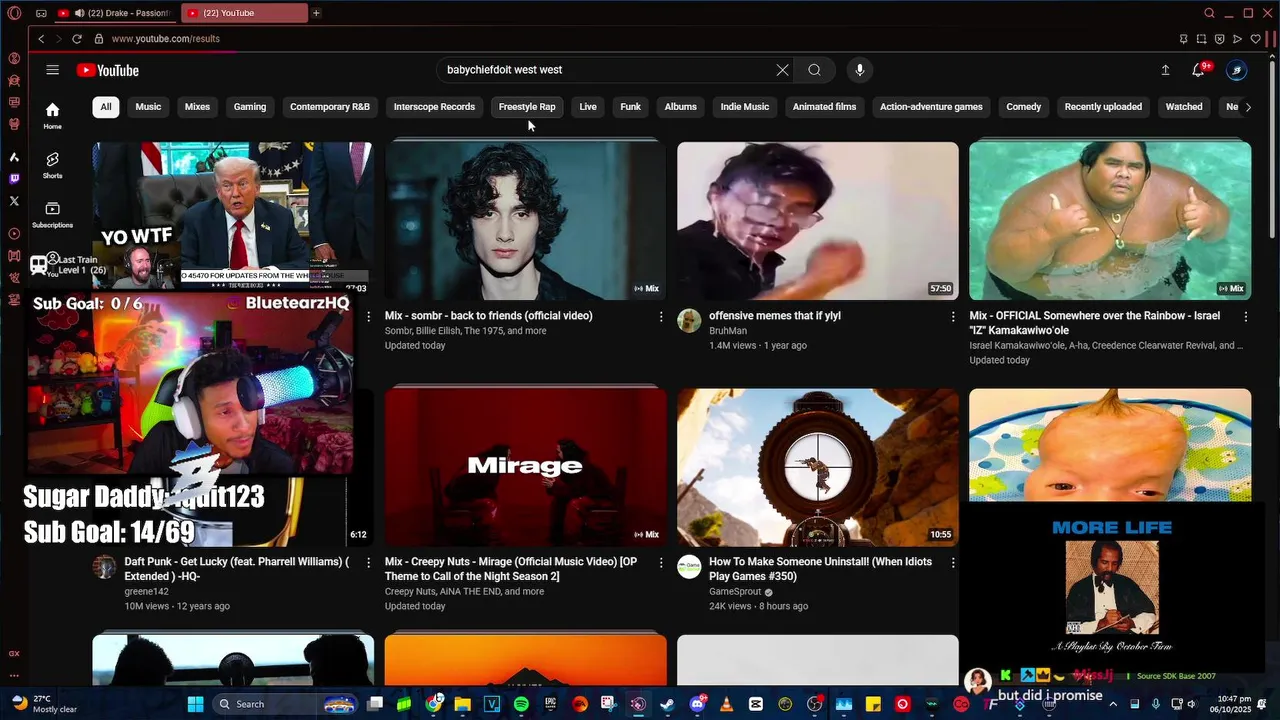The height and width of the screenshot is (720, 1280).
Task: Open Shorts in the sidebar
Action: (53, 165)
